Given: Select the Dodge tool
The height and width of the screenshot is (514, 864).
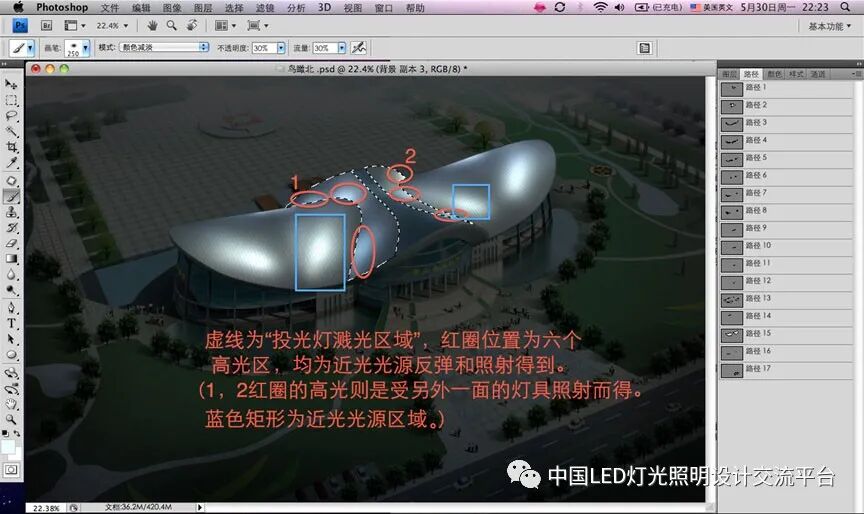Looking at the screenshot, I should coord(11,290).
